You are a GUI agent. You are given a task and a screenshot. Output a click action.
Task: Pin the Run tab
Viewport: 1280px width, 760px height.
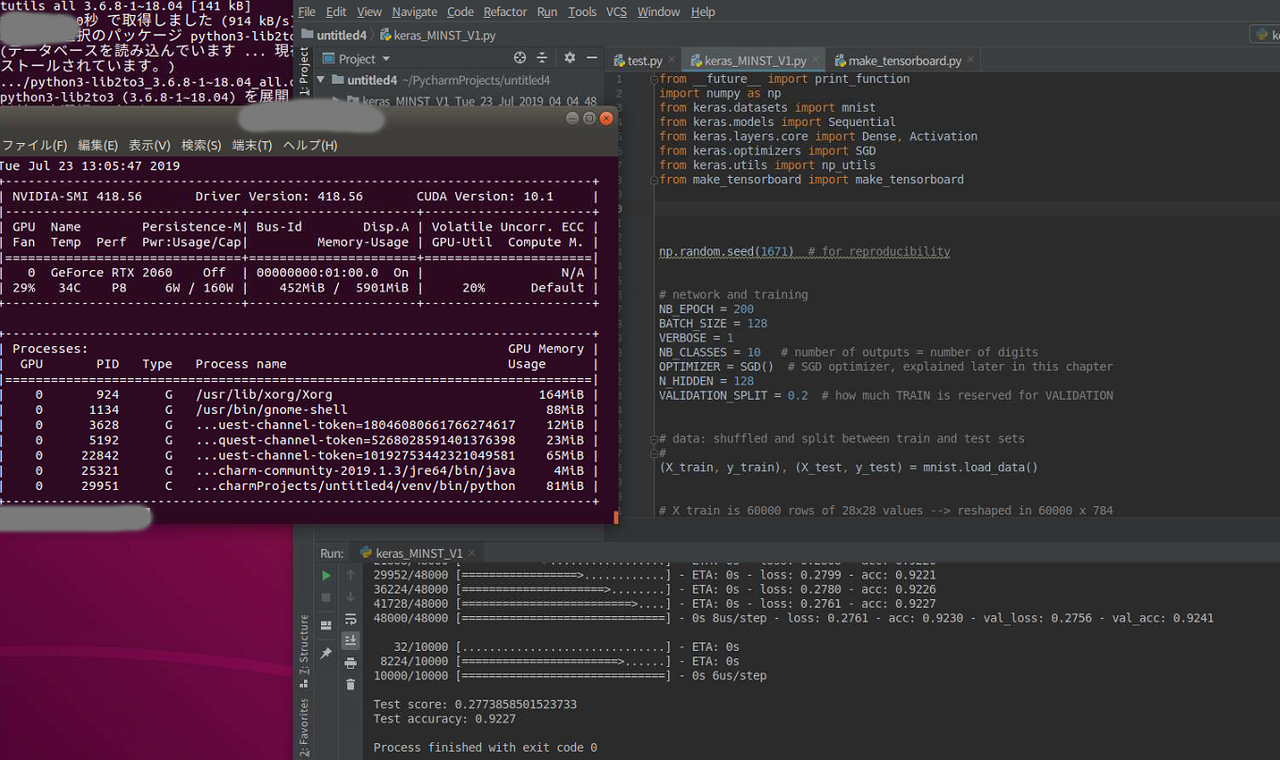[326, 649]
